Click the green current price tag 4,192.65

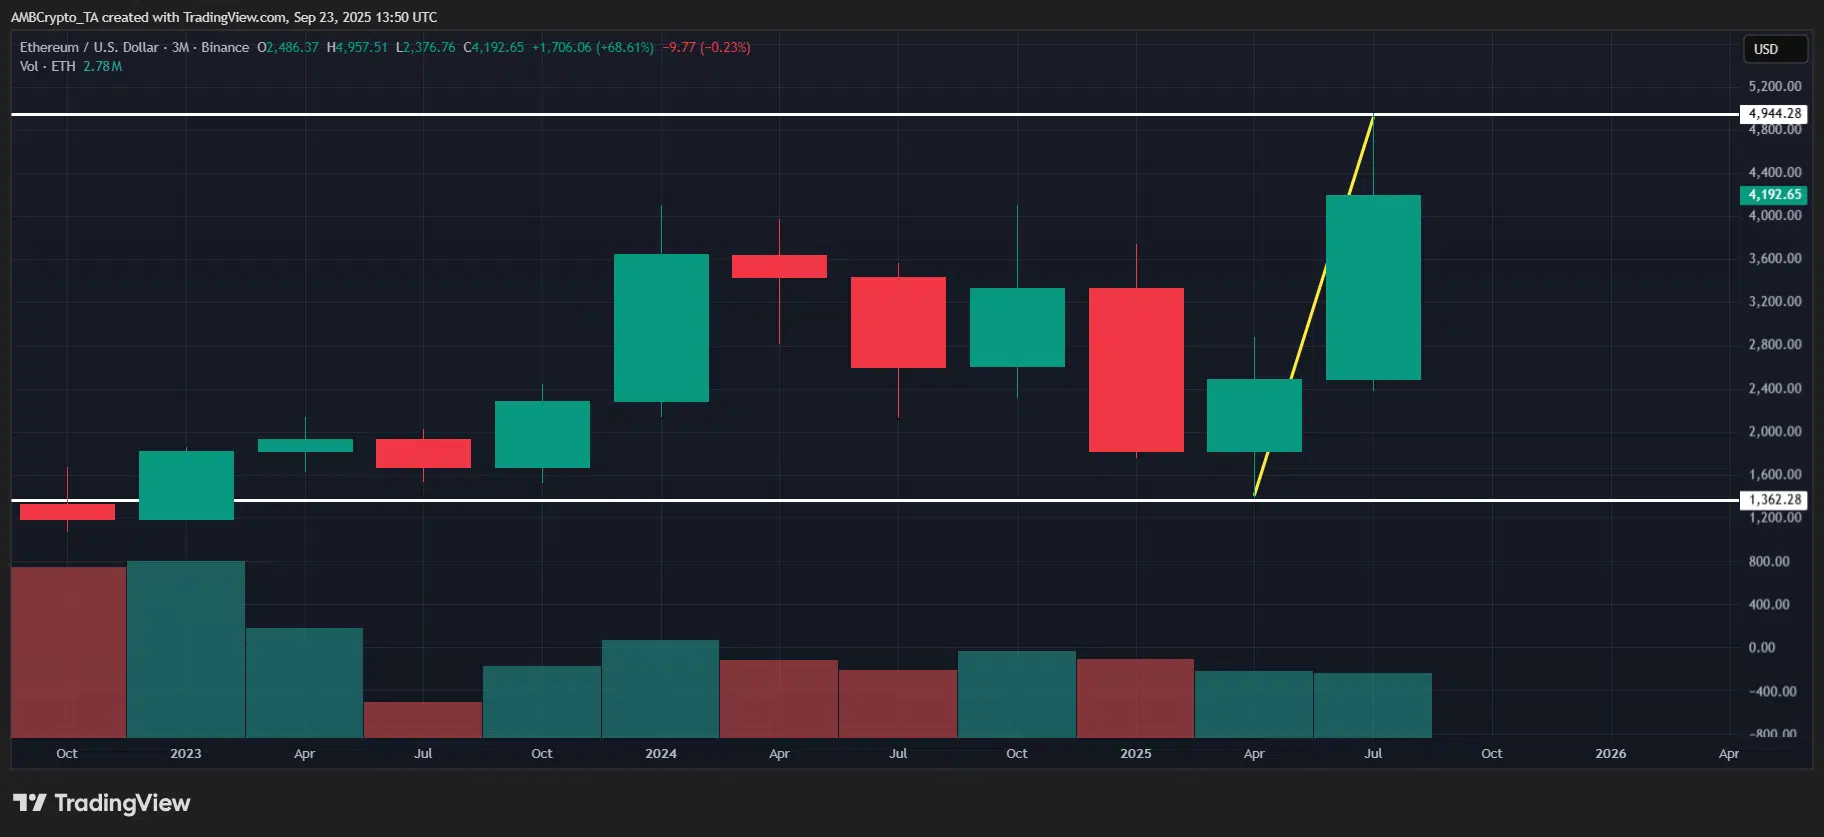[x=1774, y=195]
